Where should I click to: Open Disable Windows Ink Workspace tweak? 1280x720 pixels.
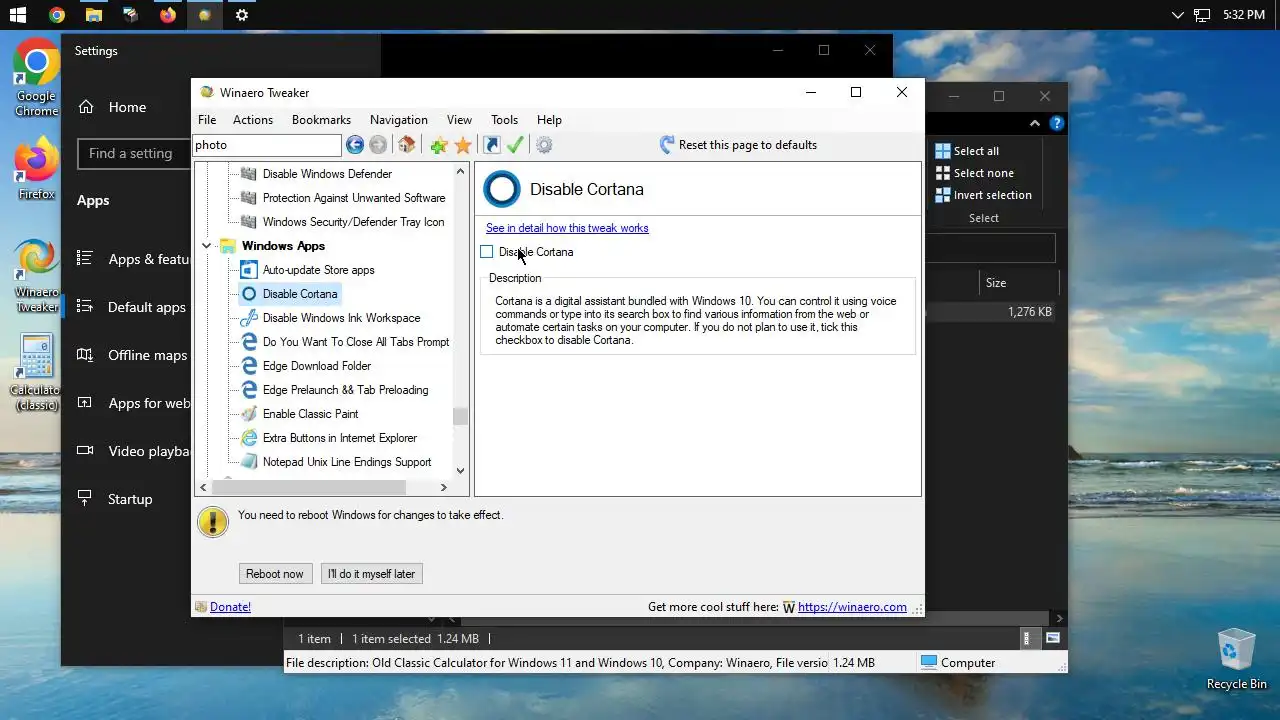point(341,318)
